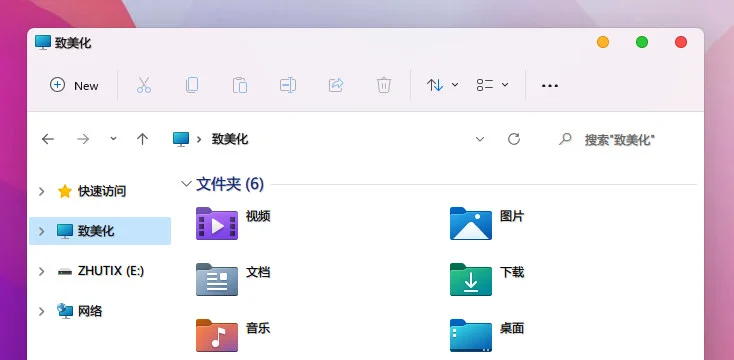Select the 图片 folder icon

tap(471, 223)
